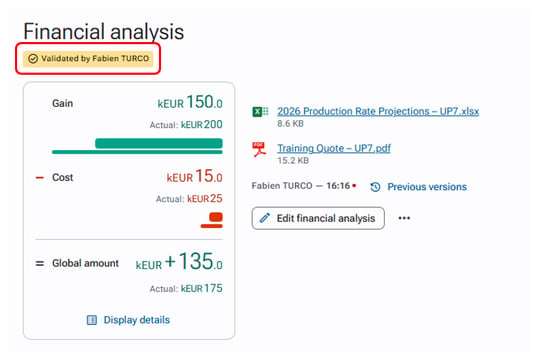The height and width of the screenshot is (364, 541).
Task: Show Previous versions
Action: pyautogui.click(x=427, y=187)
